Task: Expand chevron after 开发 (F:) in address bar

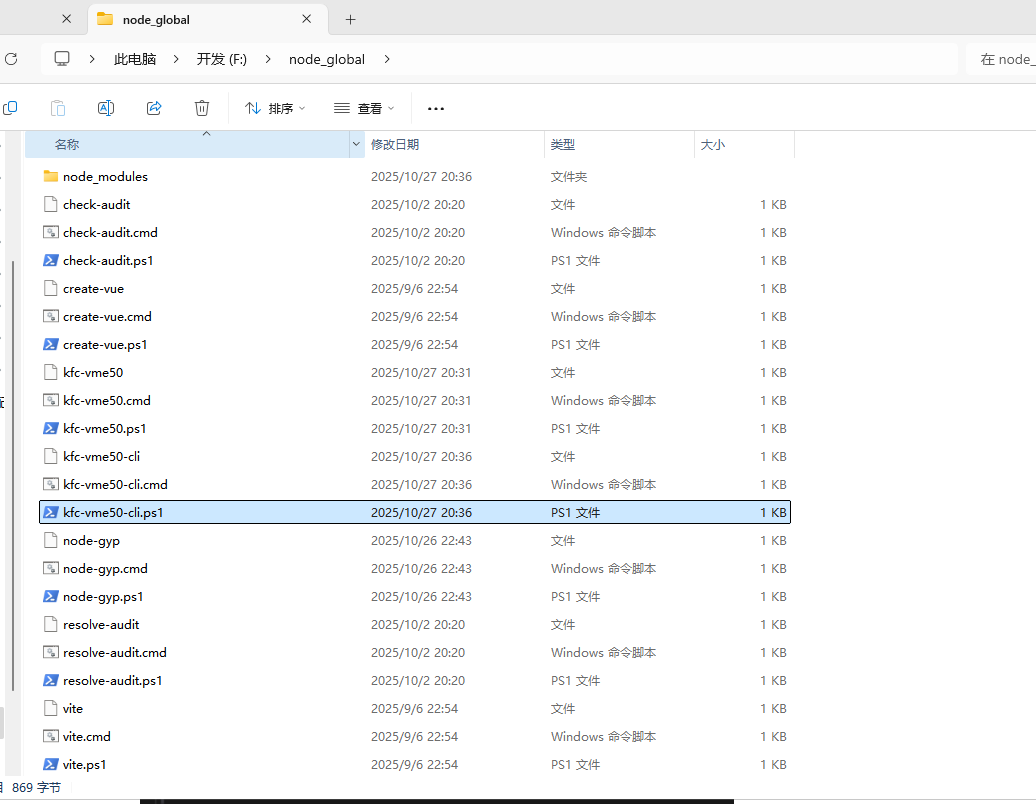Action: [268, 59]
